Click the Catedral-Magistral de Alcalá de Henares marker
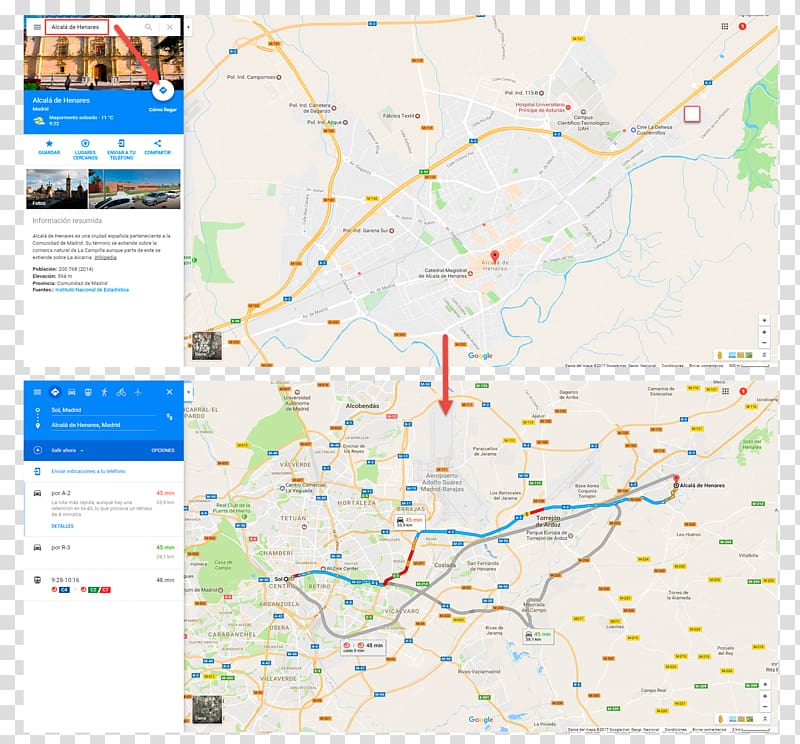 click(x=470, y=274)
